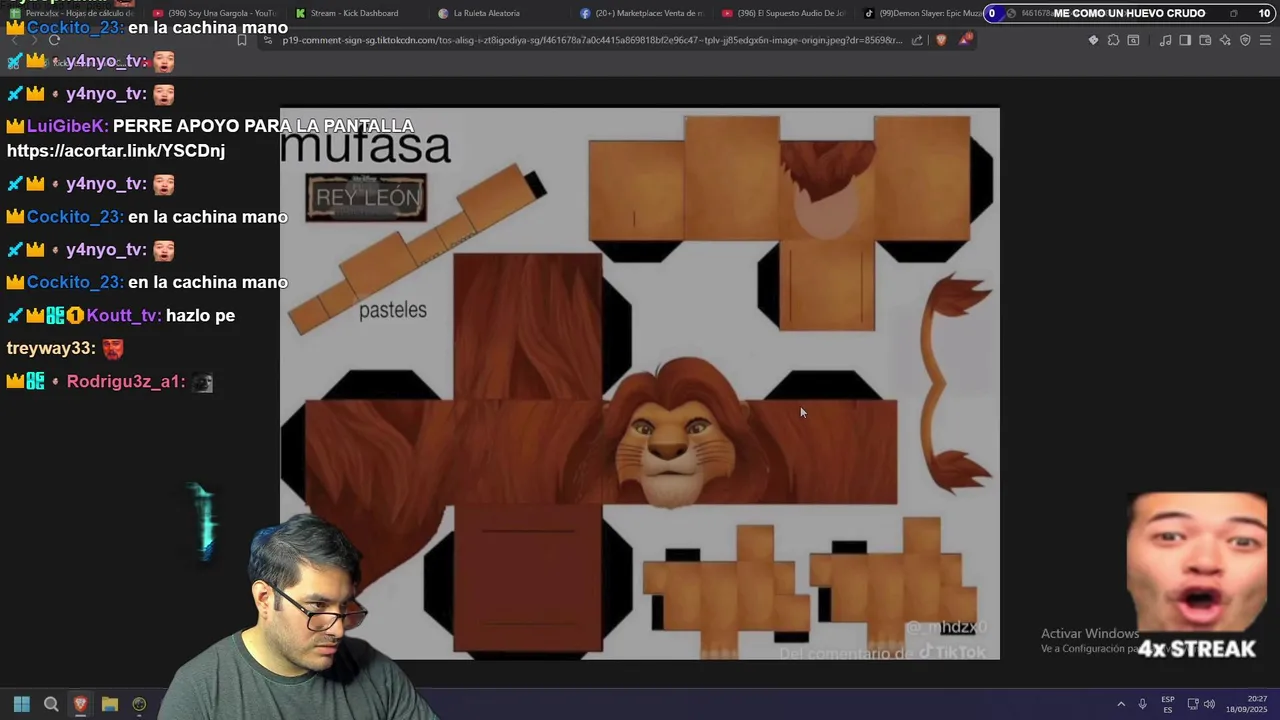Open the acortar.link/YSCDnj chat link
Viewport: 1280px width, 720px height.
116,151
